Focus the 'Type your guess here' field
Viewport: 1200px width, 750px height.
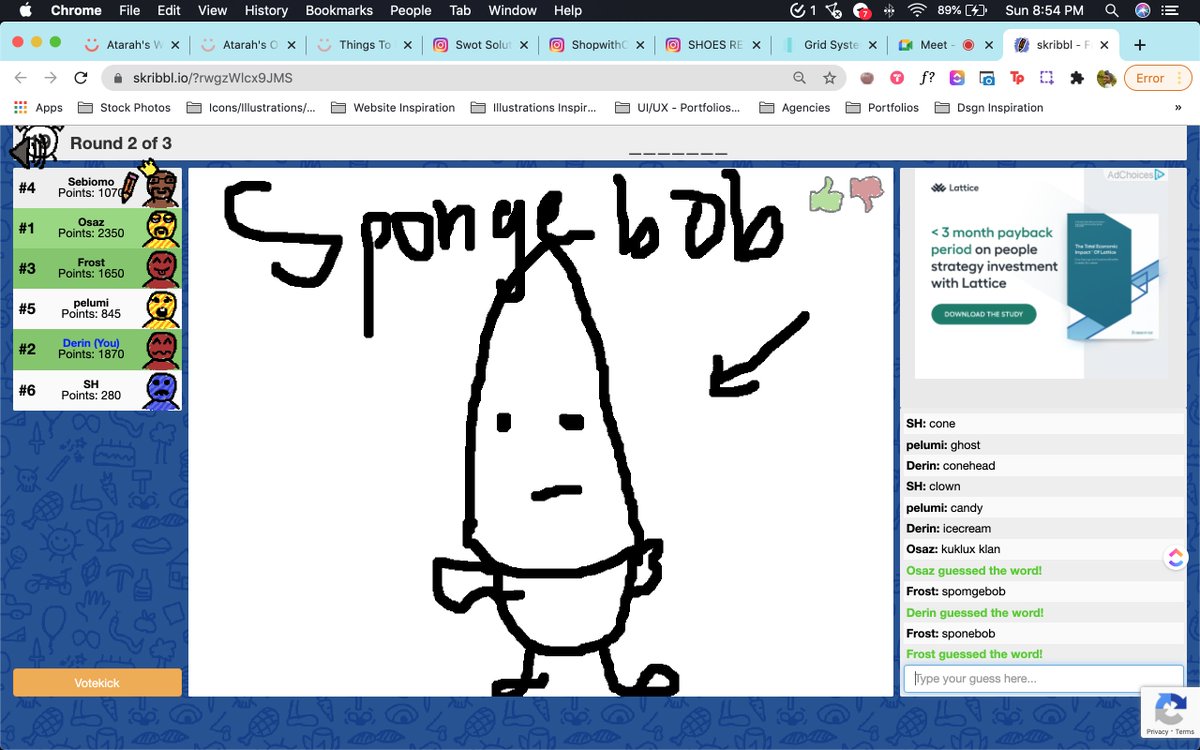(1043, 678)
